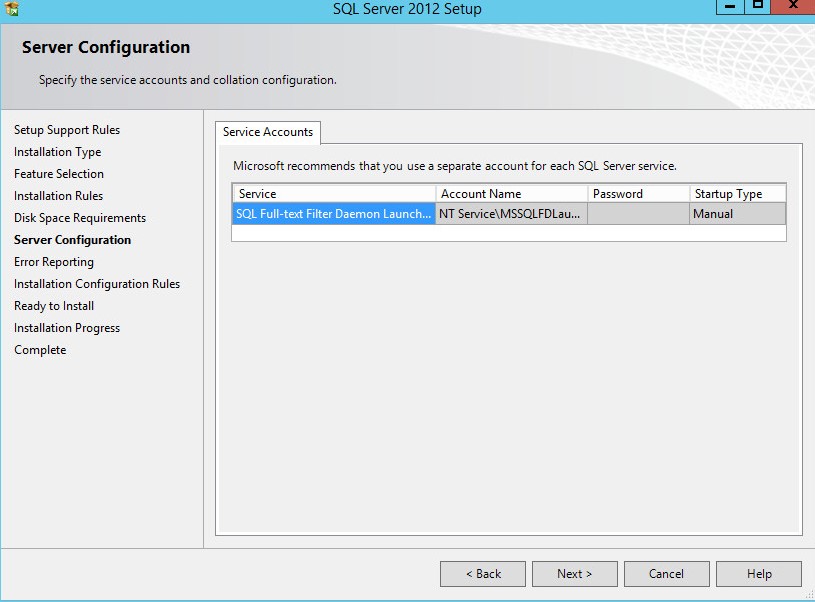Click the SQL Server setup icon in title bar

pyautogui.click(x=11, y=8)
